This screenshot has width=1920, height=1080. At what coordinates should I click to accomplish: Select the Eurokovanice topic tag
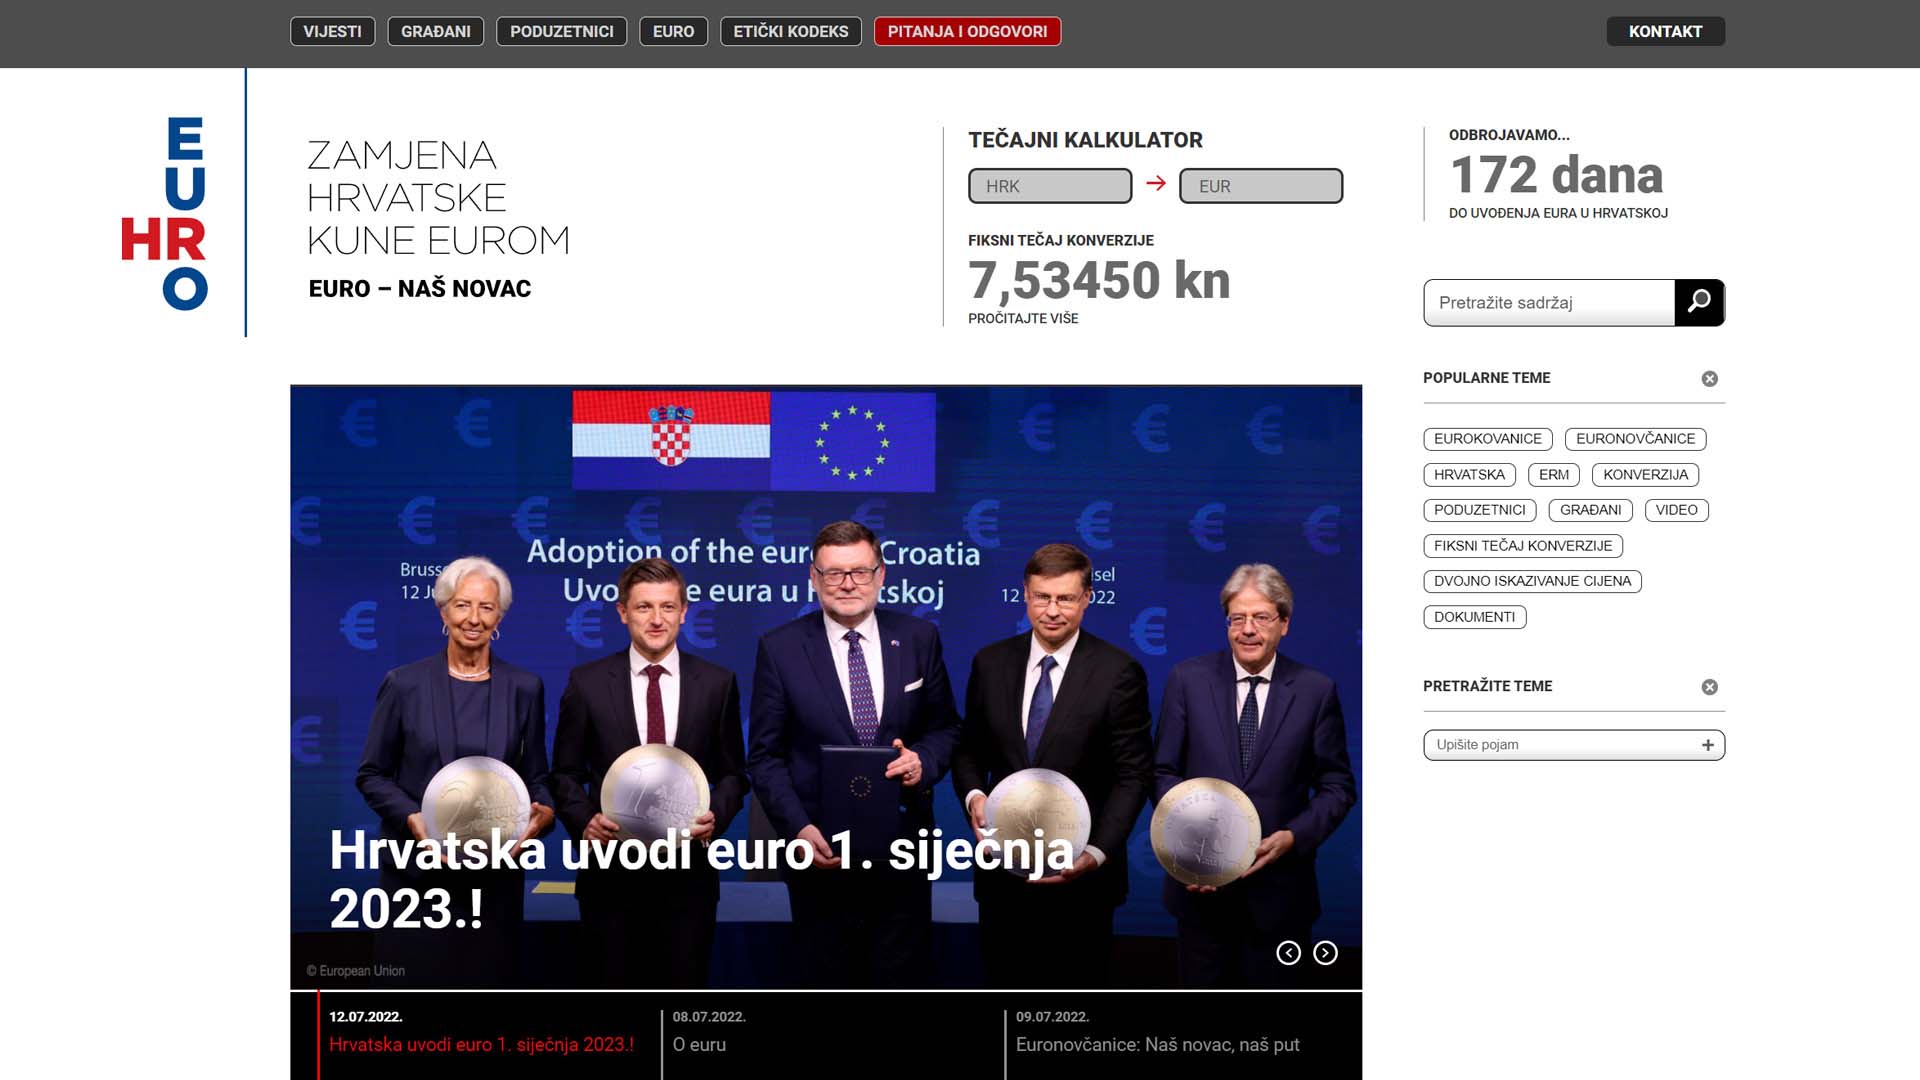pos(1487,439)
